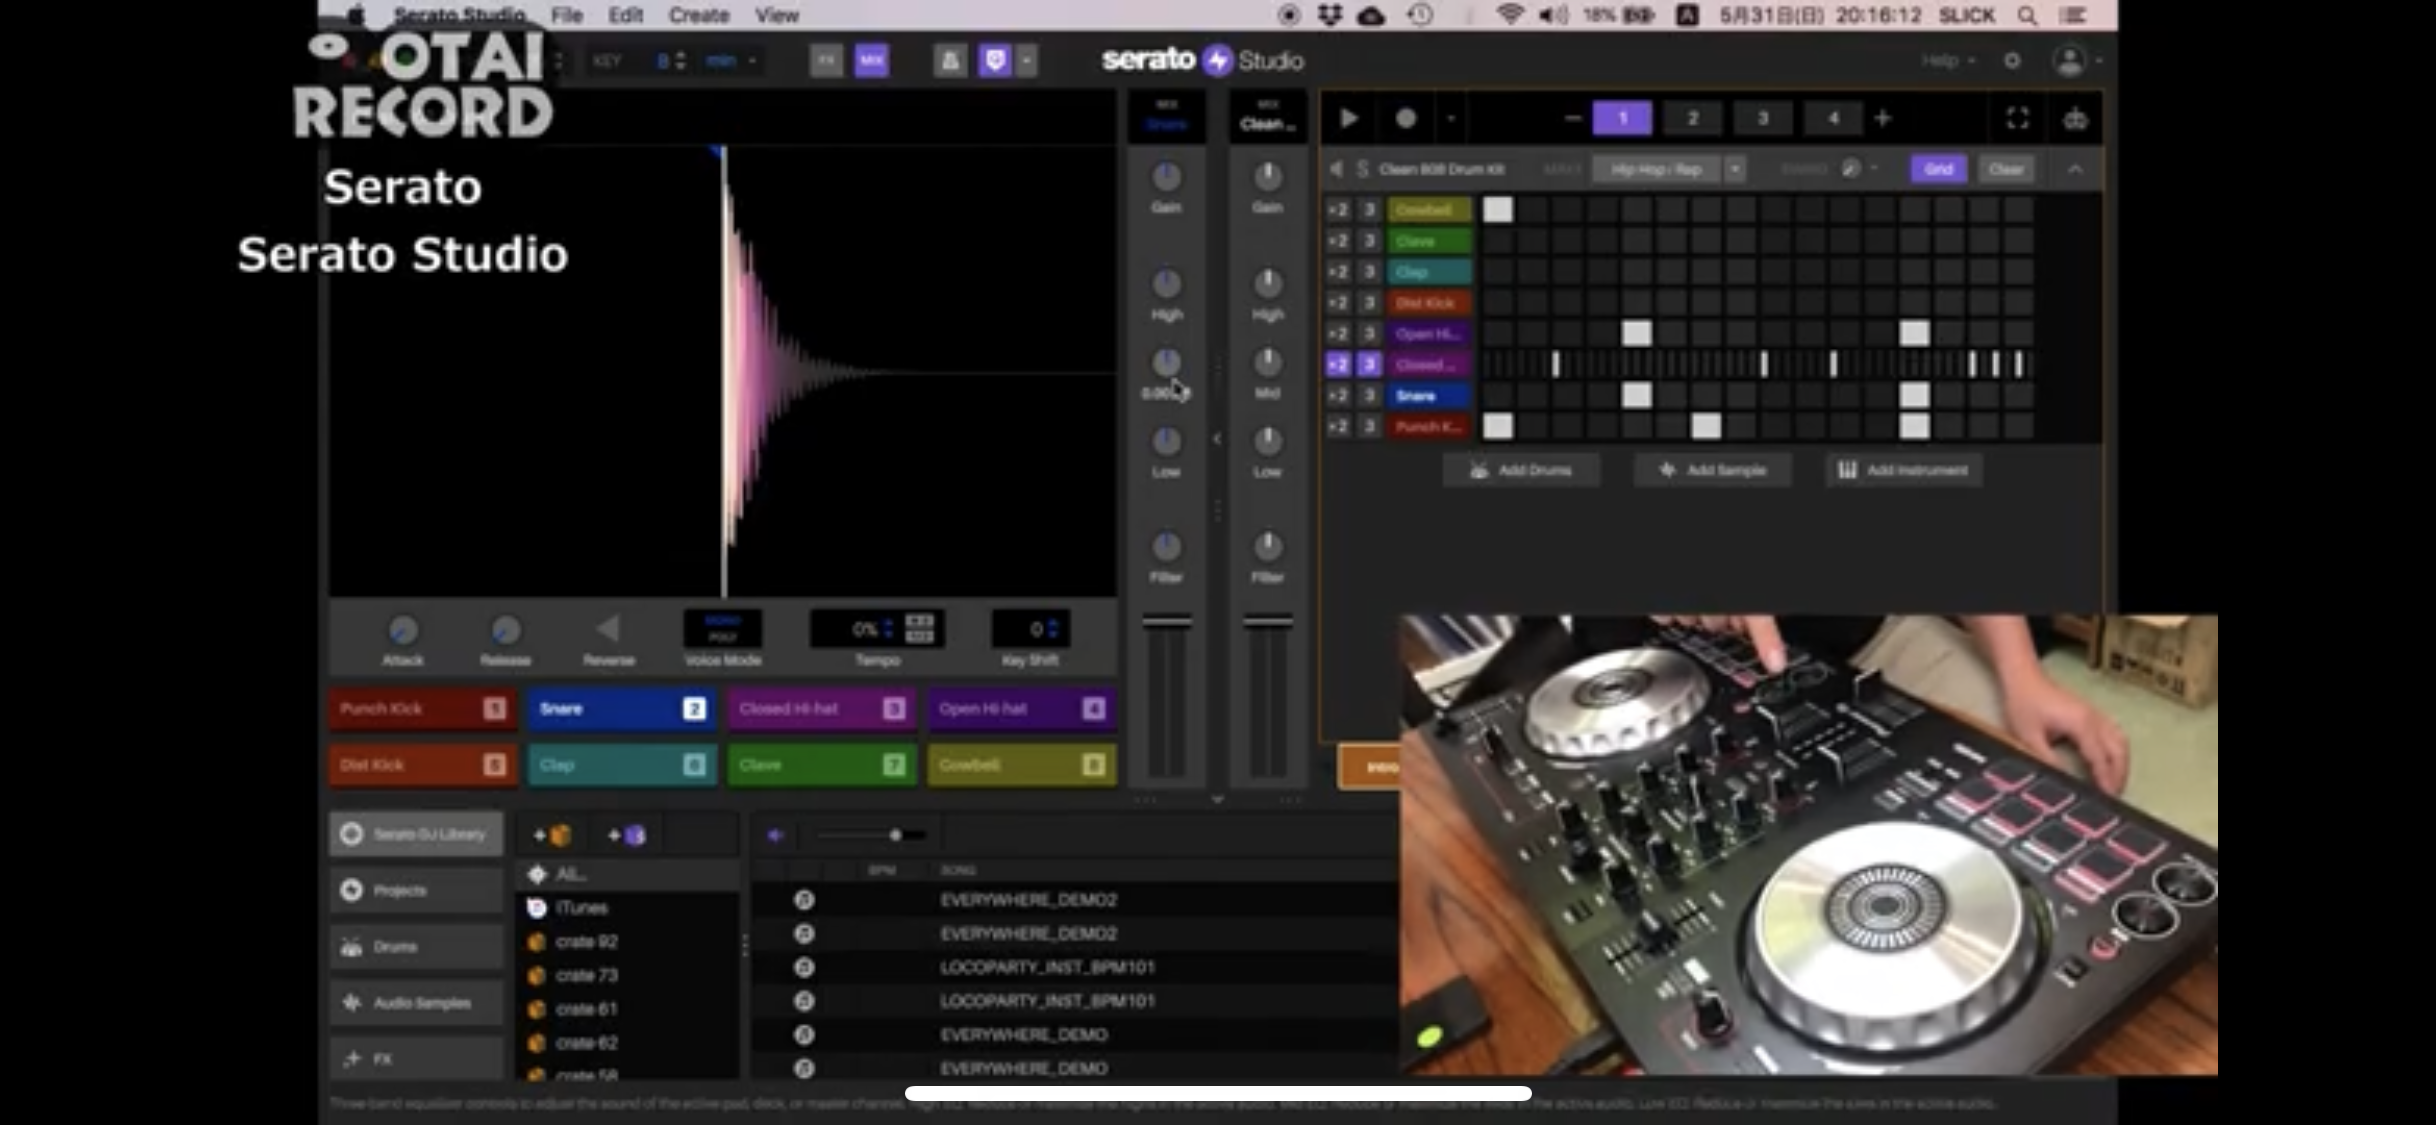This screenshot has height=1125, width=2436.
Task: Solo the Clean 808 Drum Kit deck
Action: (1362, 169)
